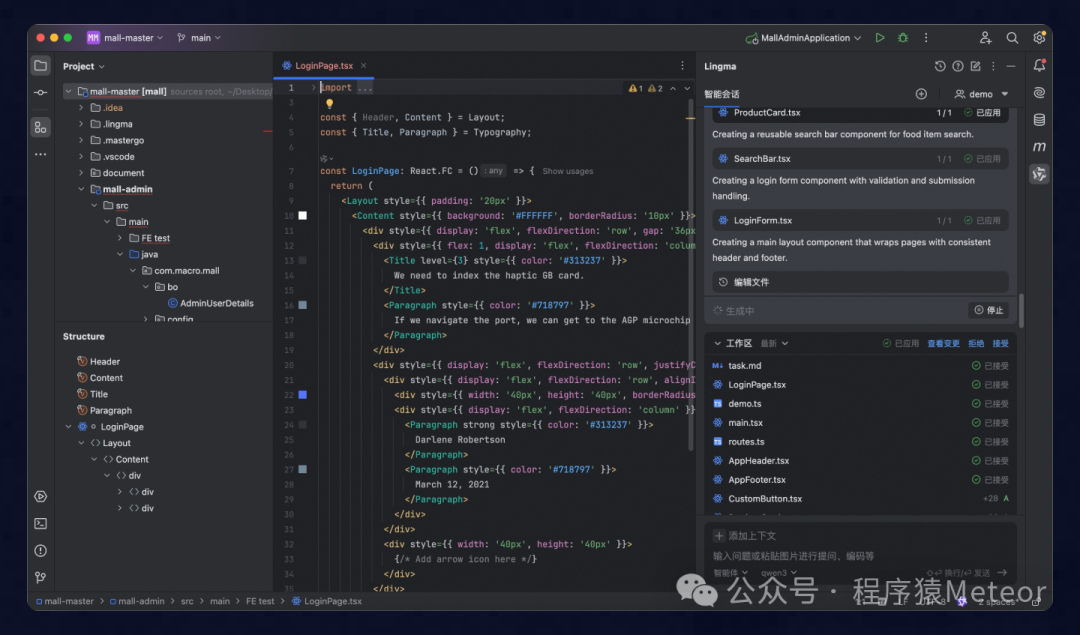The height and width of the screenshot is (635, 1080).
Task: Click the 查看变更 view changes link
Action: tap(943, 343)
